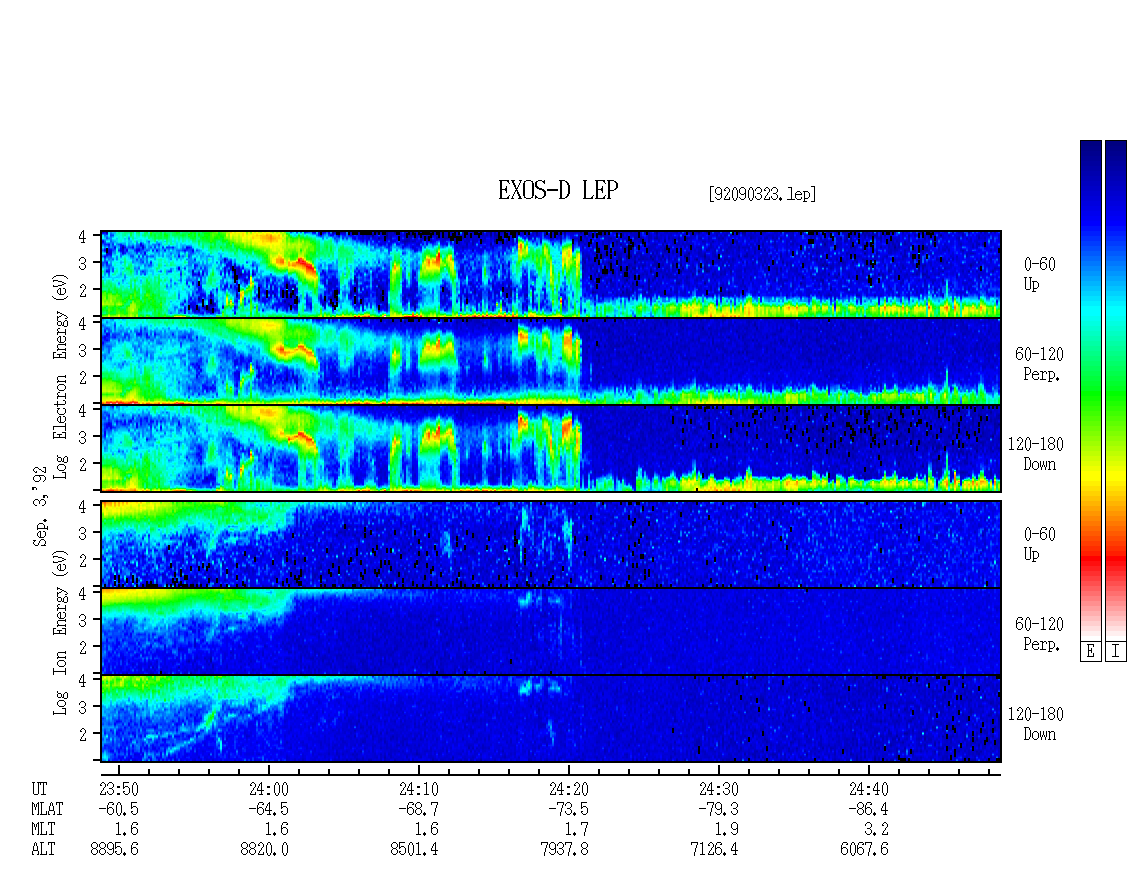Click the MLAT value -73.5

568,809
